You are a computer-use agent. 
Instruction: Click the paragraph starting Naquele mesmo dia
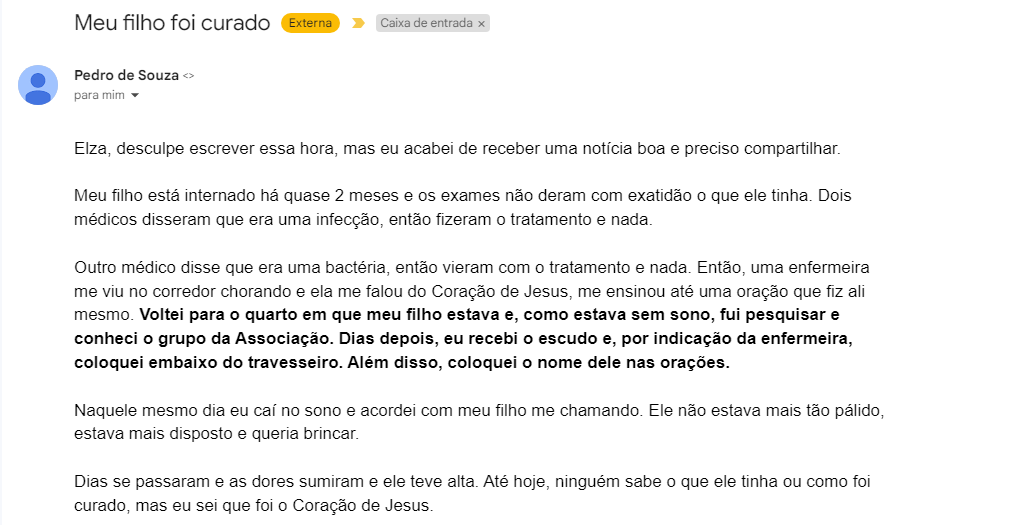click(479, 422)
